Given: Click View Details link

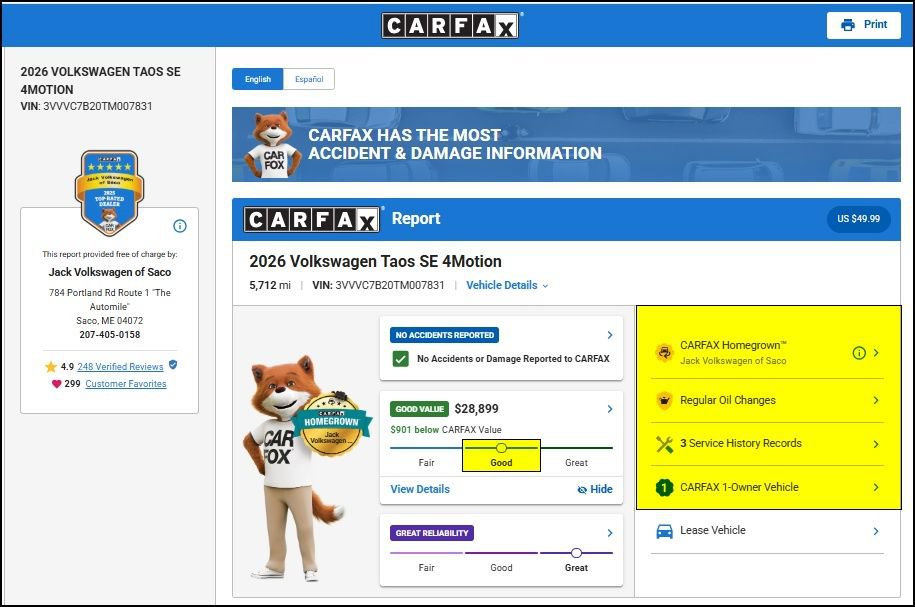Looking at the screenshot, I should tap(420, 489).
